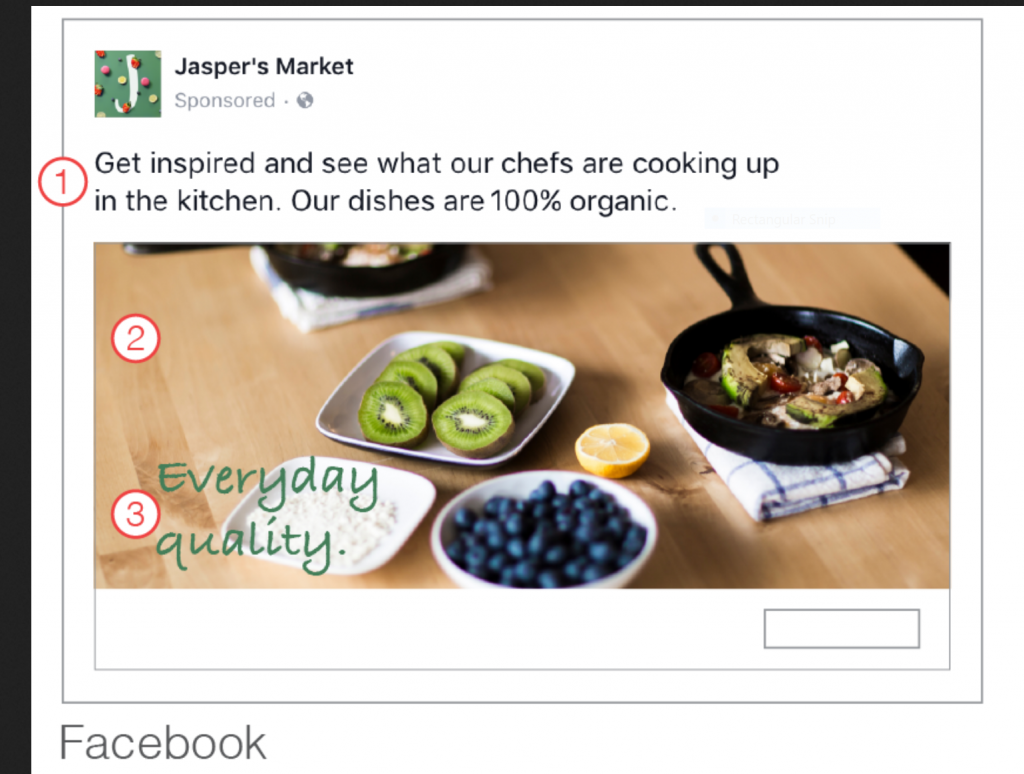This screenshot has width=1024, height=774.
Task: Click the Facebook caption below the ad
Action: [x=163, y=743]
